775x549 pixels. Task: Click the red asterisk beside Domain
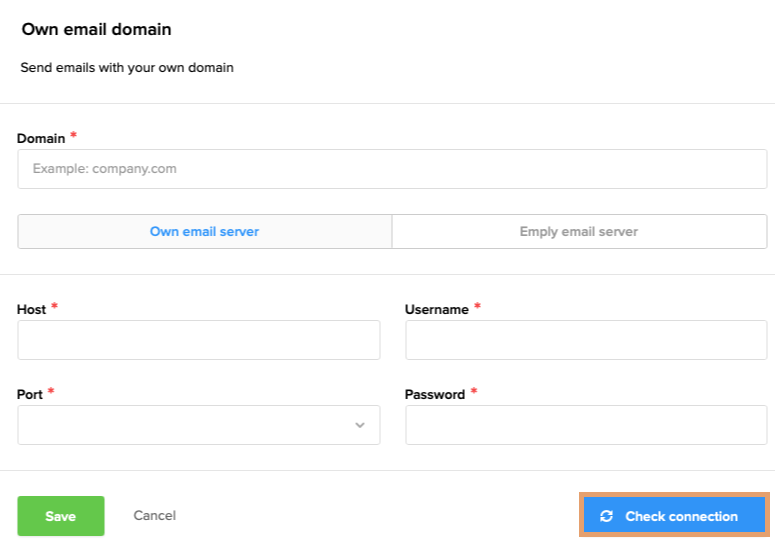pyautogui.click(x=73, y=136)
